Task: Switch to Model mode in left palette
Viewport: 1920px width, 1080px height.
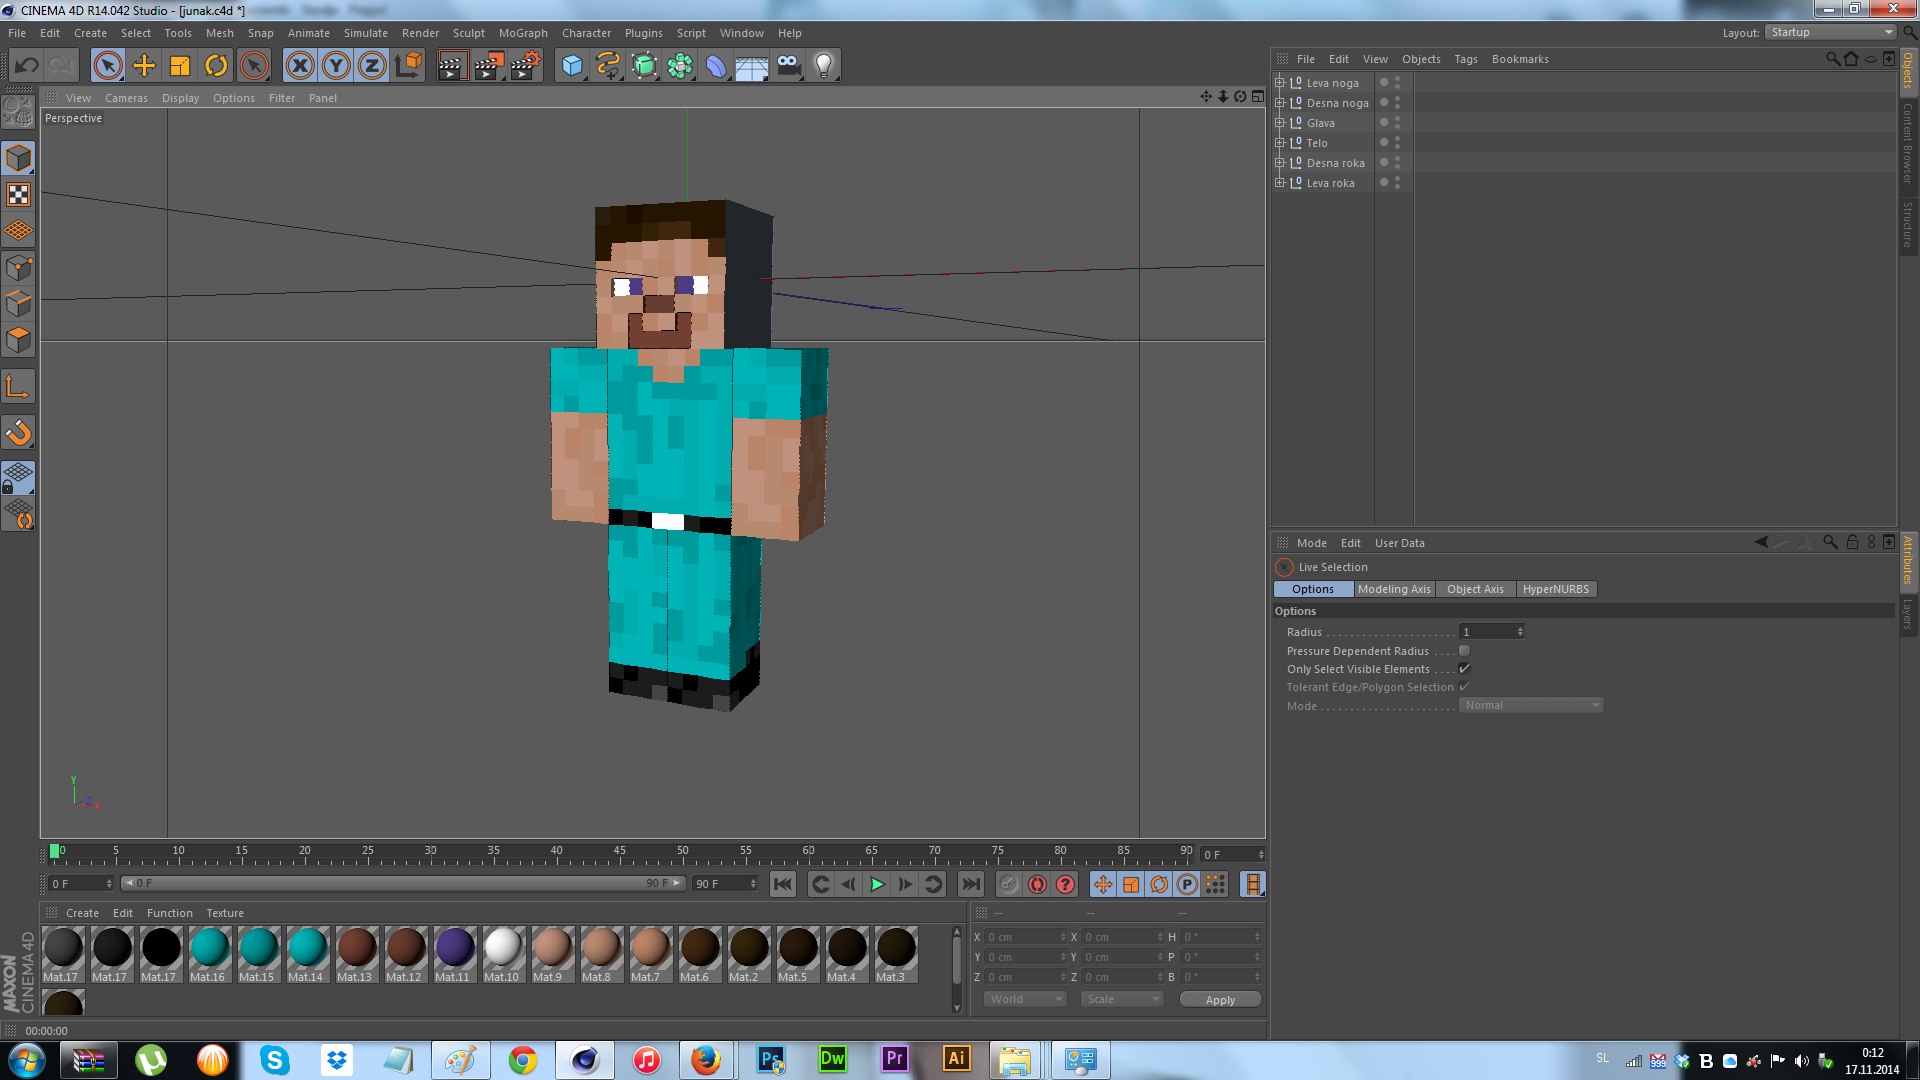Action: tap(18, 159)
